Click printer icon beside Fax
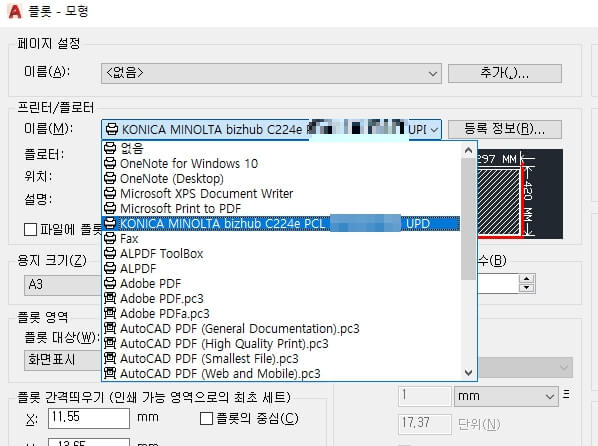 (x=110, y=238)
